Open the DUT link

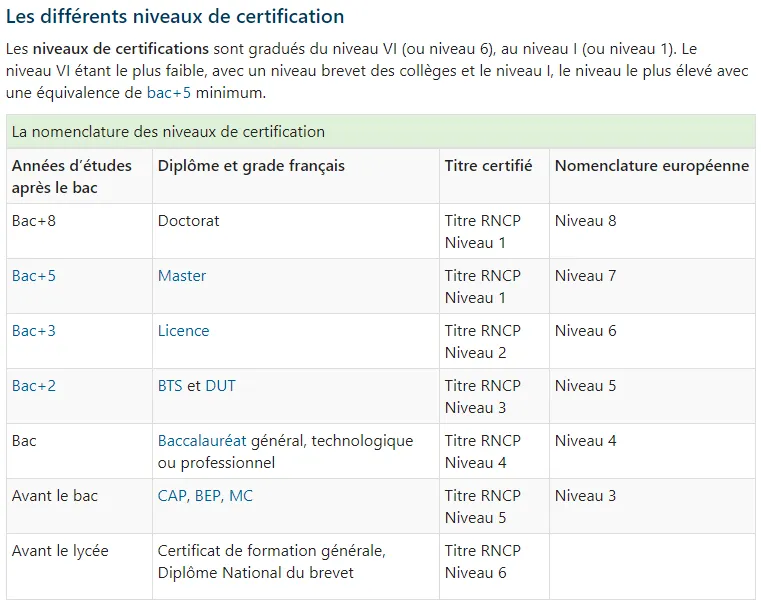[220, 386]
